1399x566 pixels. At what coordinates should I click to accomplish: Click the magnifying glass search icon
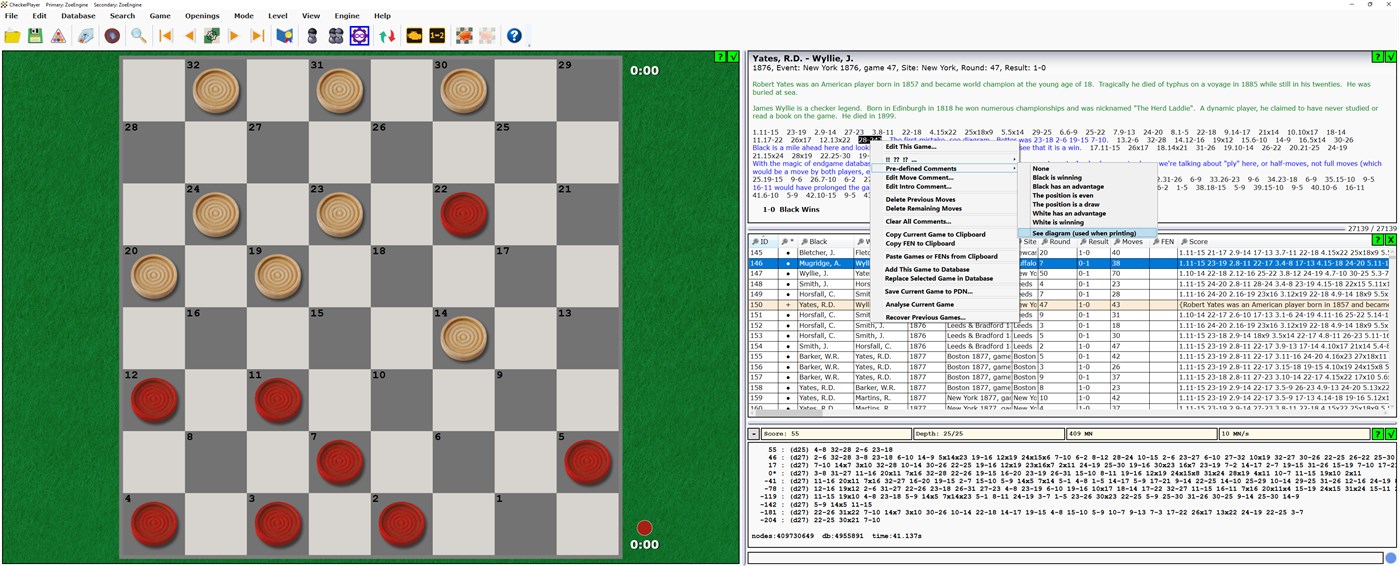pyautogui.click(x=139, y=36)
